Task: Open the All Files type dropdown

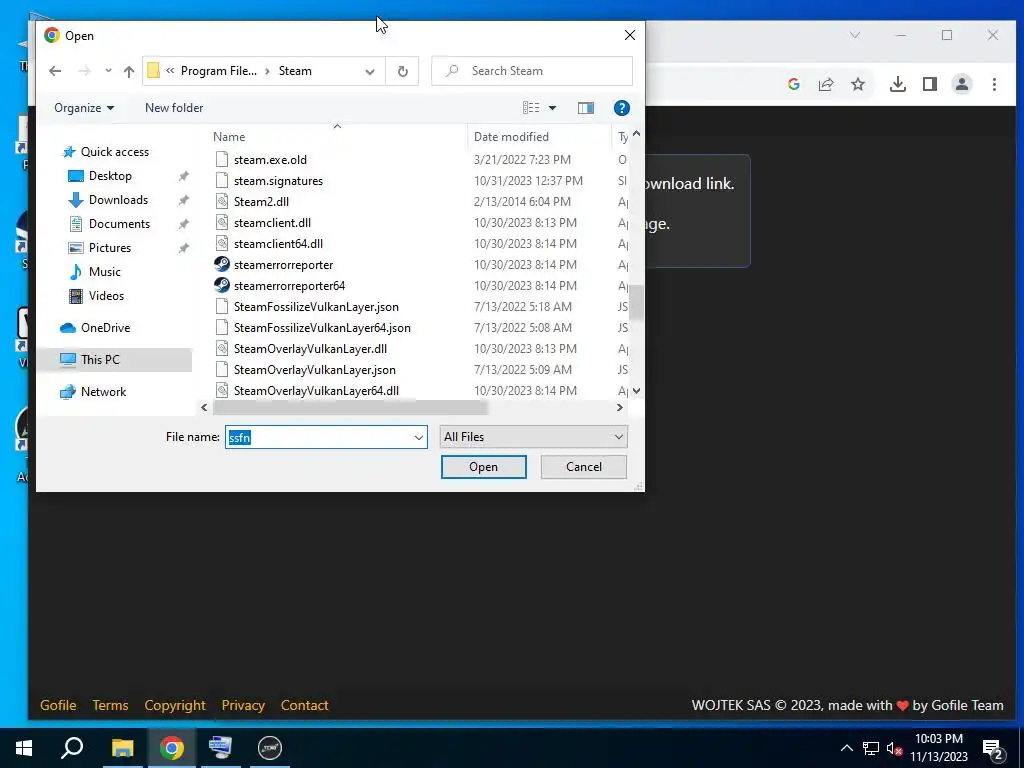Action: tap(534, 437)
